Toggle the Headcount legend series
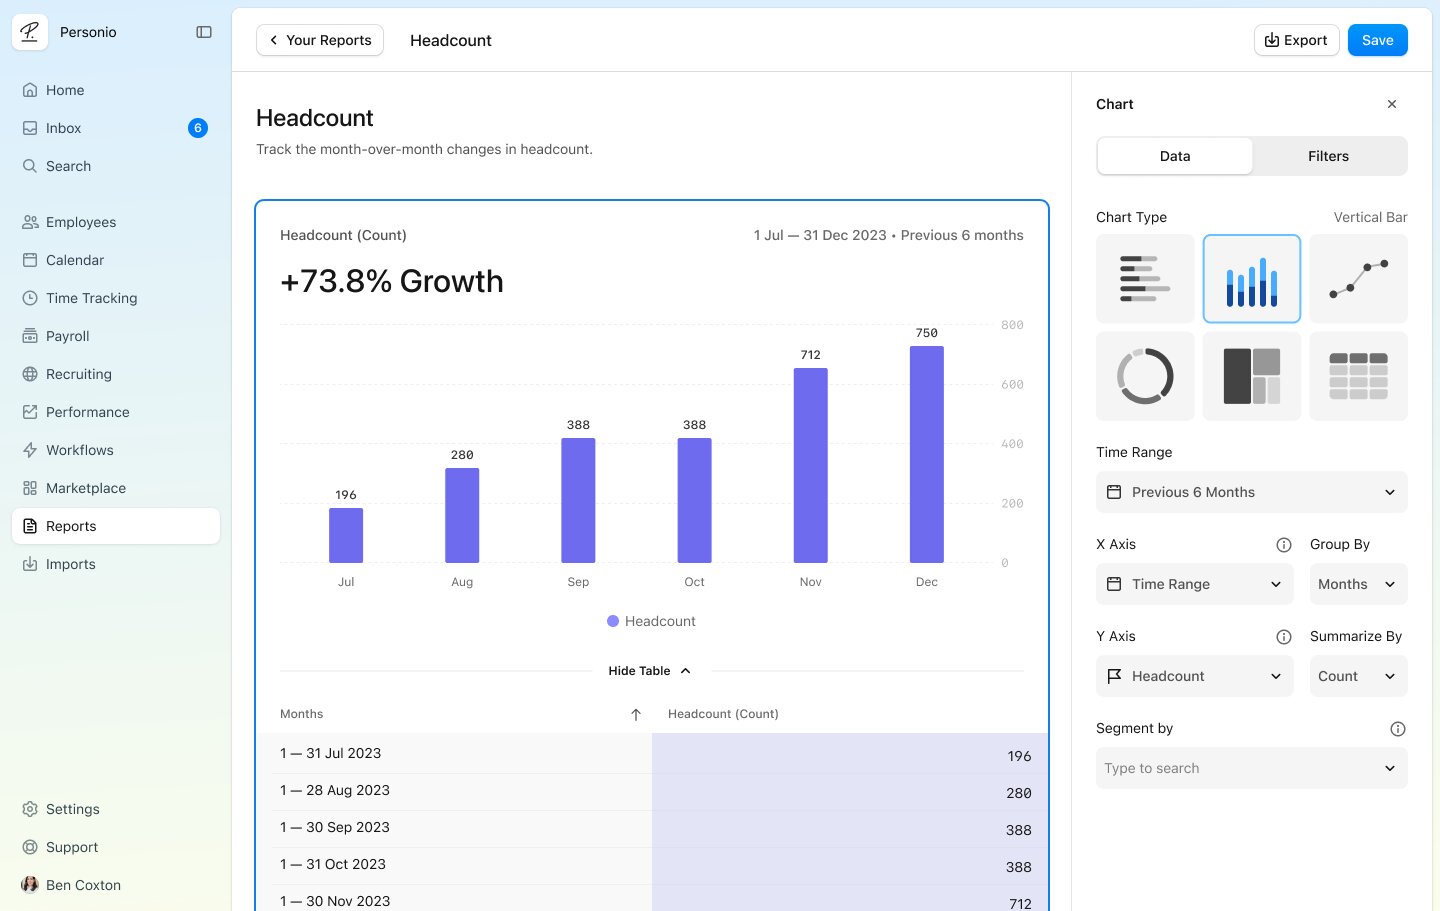 [651, 621]
